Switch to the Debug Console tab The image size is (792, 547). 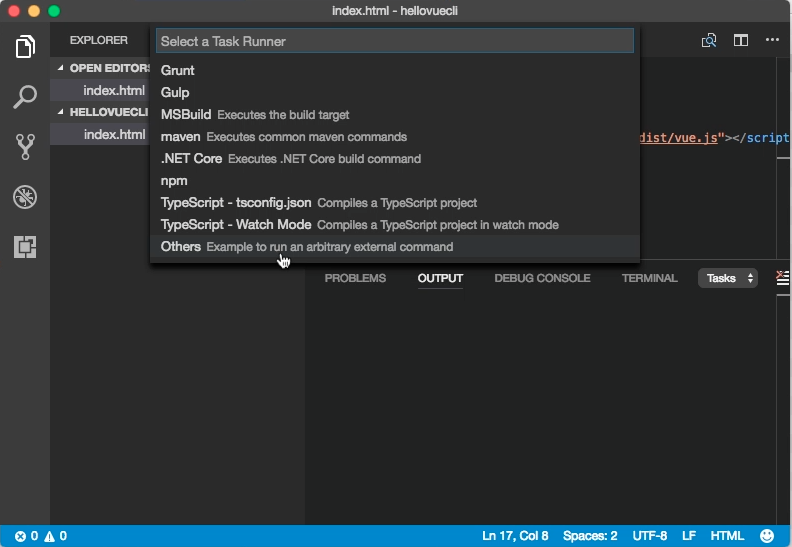tap(542, 278)
